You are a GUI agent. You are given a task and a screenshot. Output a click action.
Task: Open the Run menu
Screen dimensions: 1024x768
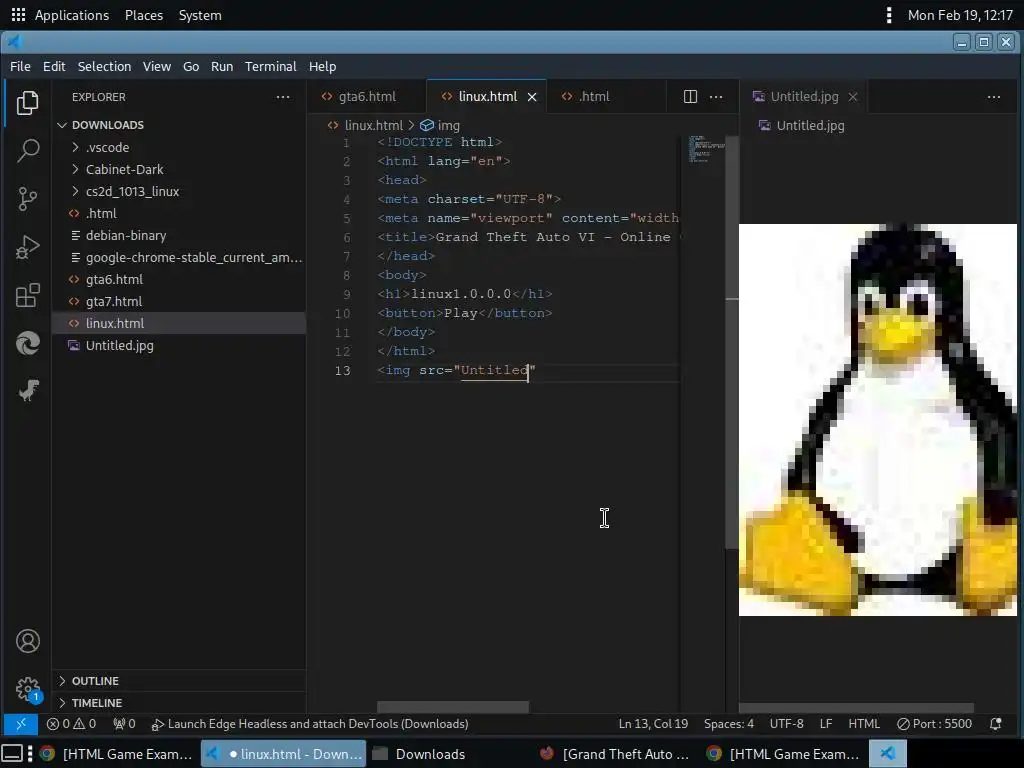pos(222,67)
